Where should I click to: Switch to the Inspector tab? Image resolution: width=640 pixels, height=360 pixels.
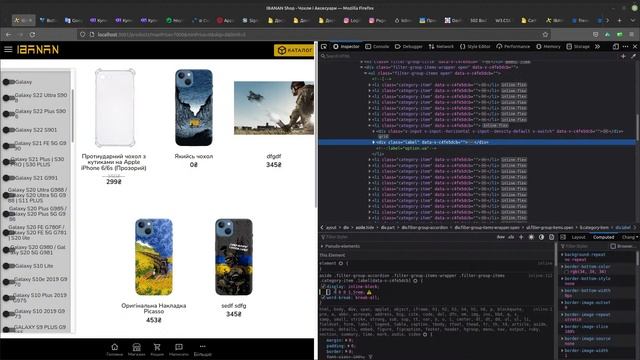pyautogui.click(x=346, y=47)
